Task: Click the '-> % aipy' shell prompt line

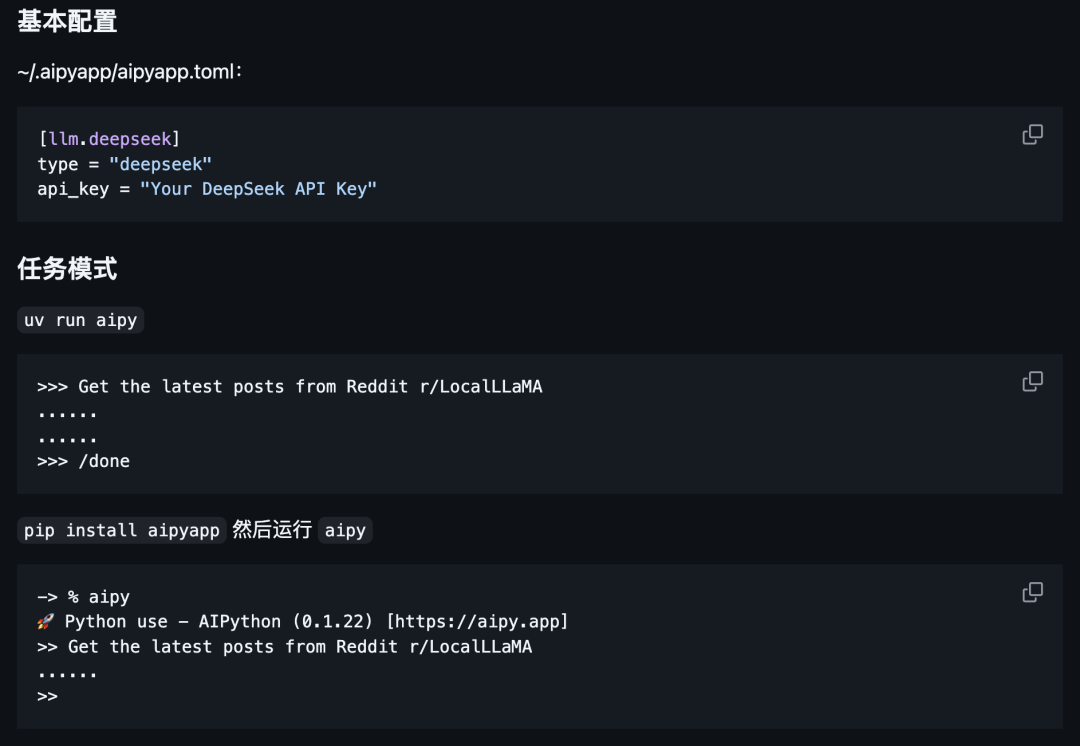Action: pyautogui.click(x=83, y=597)
